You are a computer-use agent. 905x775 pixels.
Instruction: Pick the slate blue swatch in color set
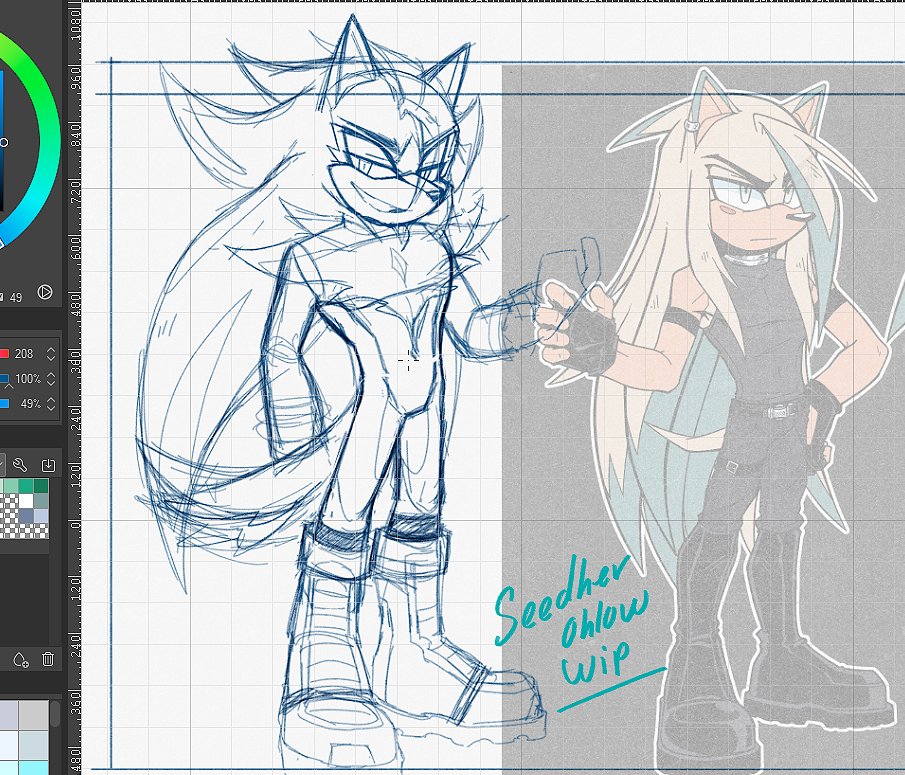[26, 516]
